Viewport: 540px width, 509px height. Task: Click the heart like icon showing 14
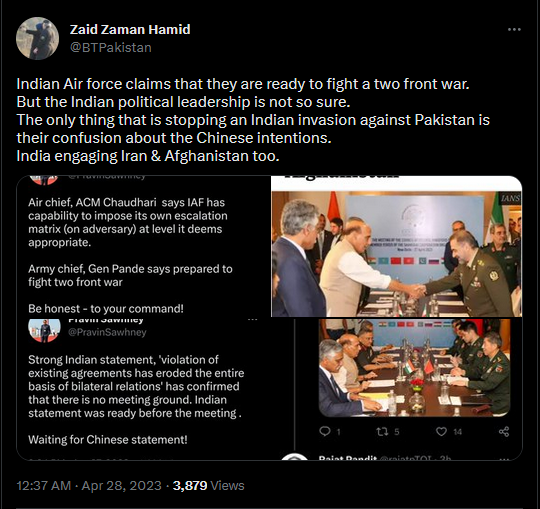(442, 432)
